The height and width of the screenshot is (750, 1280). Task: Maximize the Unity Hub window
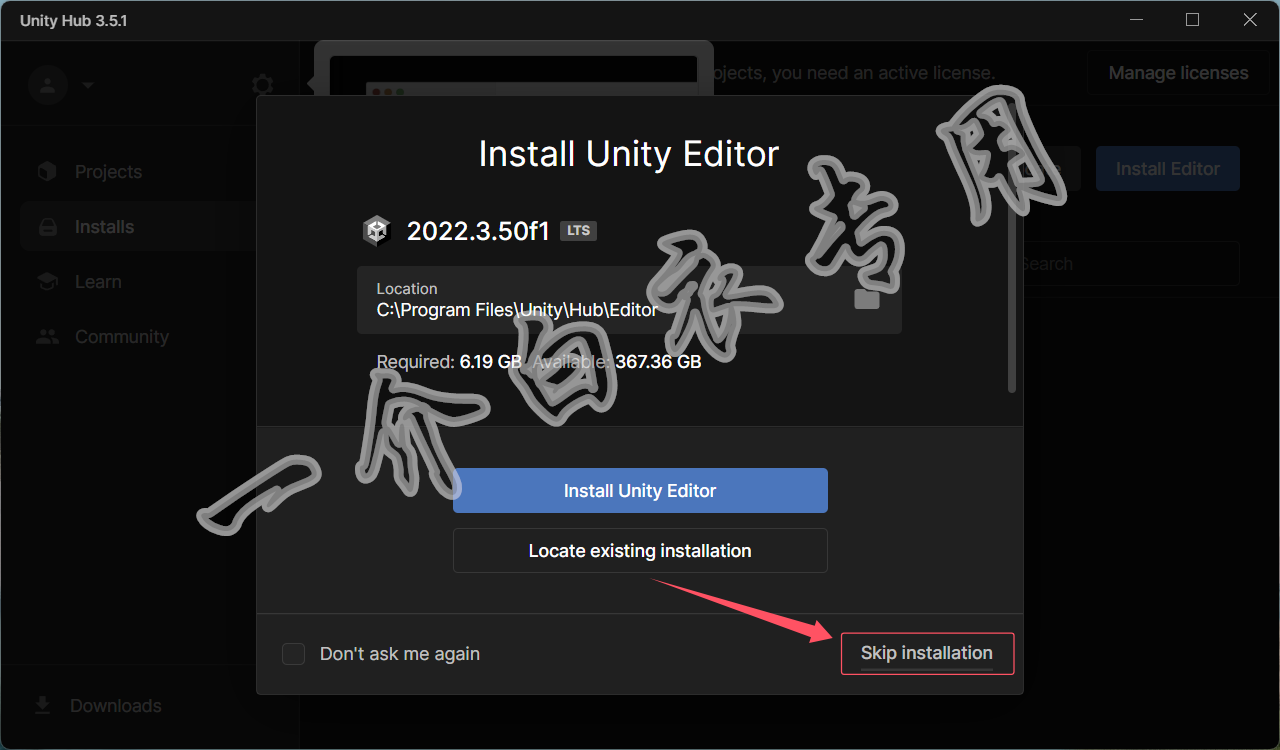pyautogui.click(x=1192, y=20)
